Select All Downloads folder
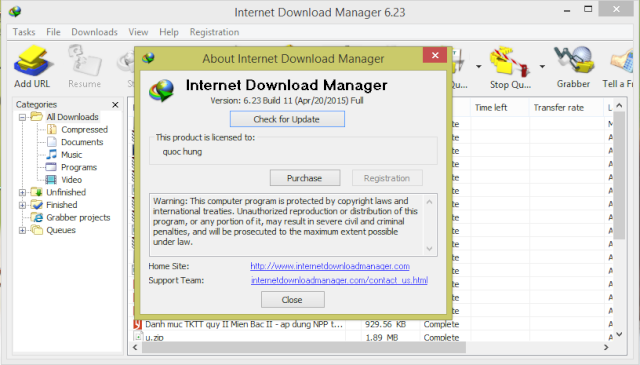 (72, 117)
